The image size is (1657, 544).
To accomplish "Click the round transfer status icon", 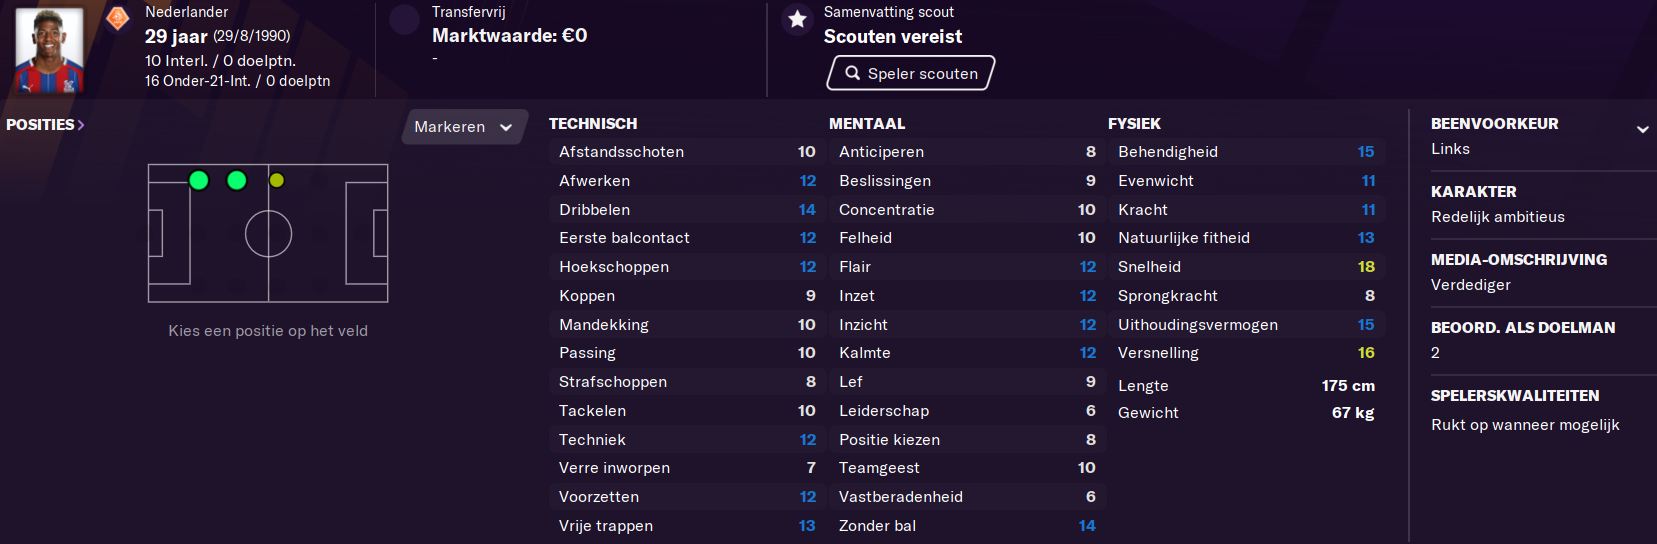I will [x=404, y=19].
